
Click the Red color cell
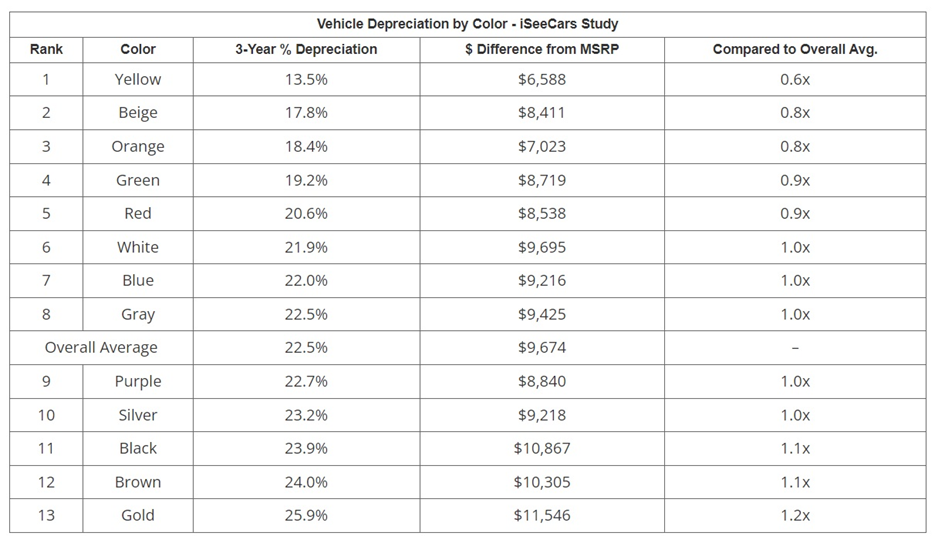[x=137, y=213]
